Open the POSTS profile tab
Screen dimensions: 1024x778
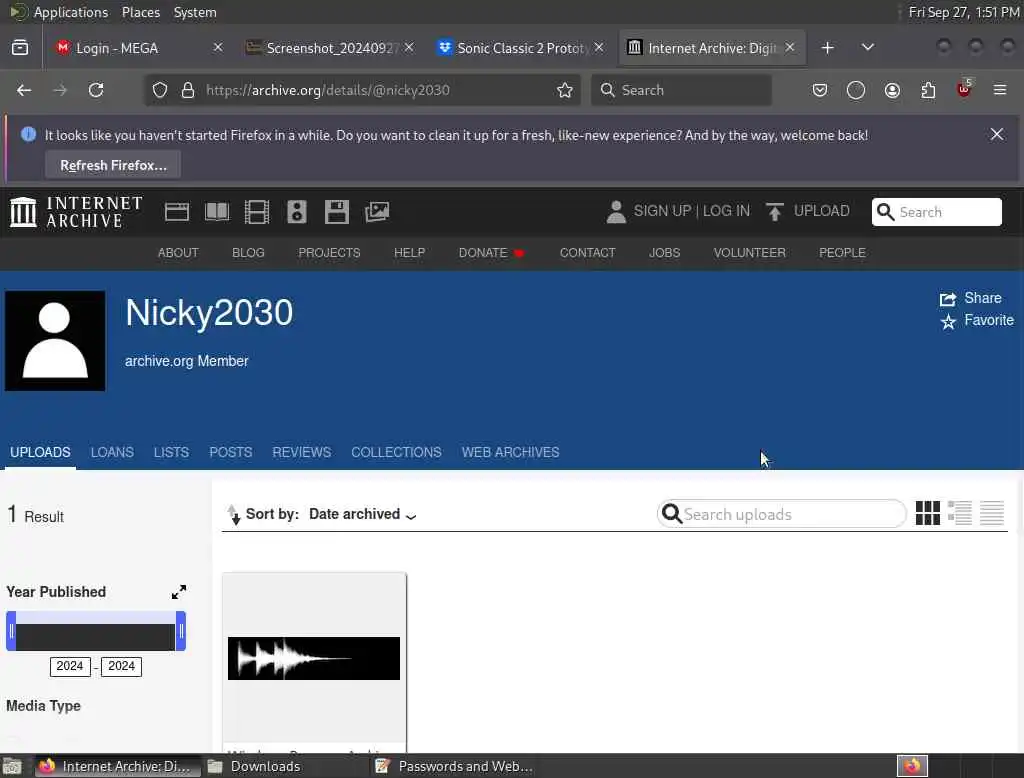click(231, 452)
